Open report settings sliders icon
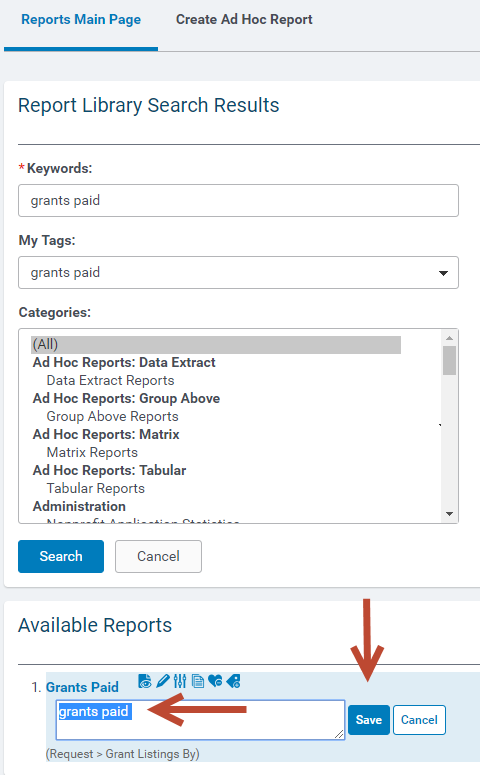Screen dimensions: 480x775 (180, 681)
